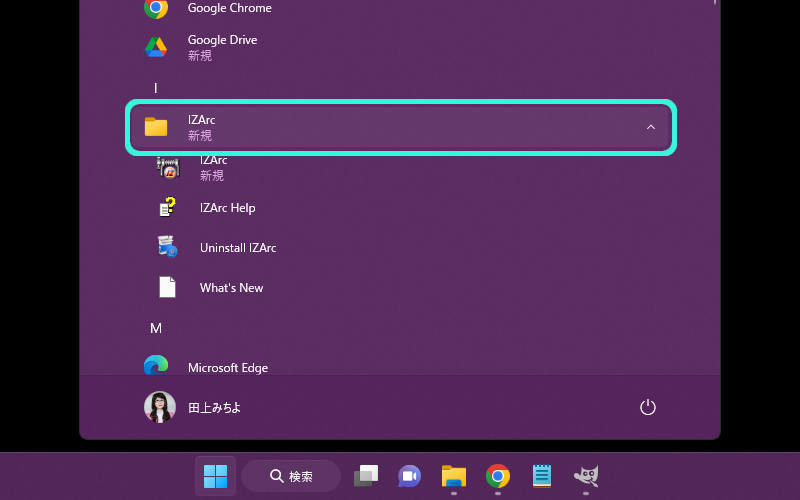
Task: Click the 検索 search box on taskbar
Action: 291,476
